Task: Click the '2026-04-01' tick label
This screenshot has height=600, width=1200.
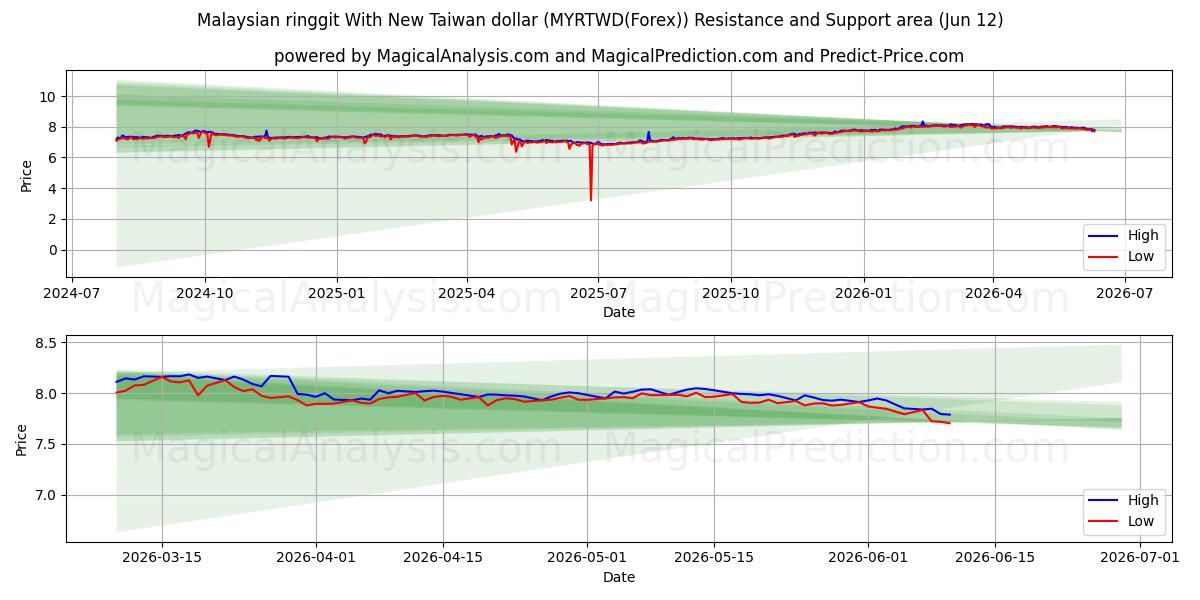Action: (x=316, y=559)
